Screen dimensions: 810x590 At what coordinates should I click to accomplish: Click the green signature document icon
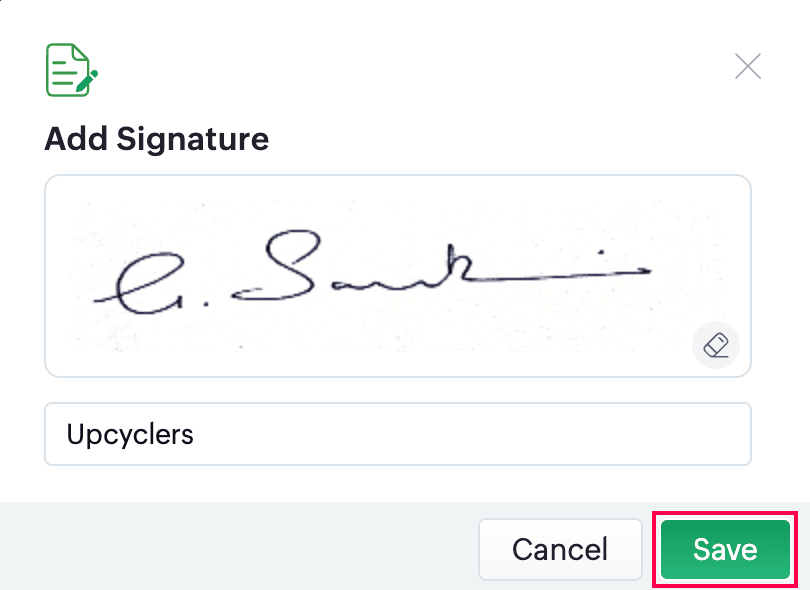point(72,69)
